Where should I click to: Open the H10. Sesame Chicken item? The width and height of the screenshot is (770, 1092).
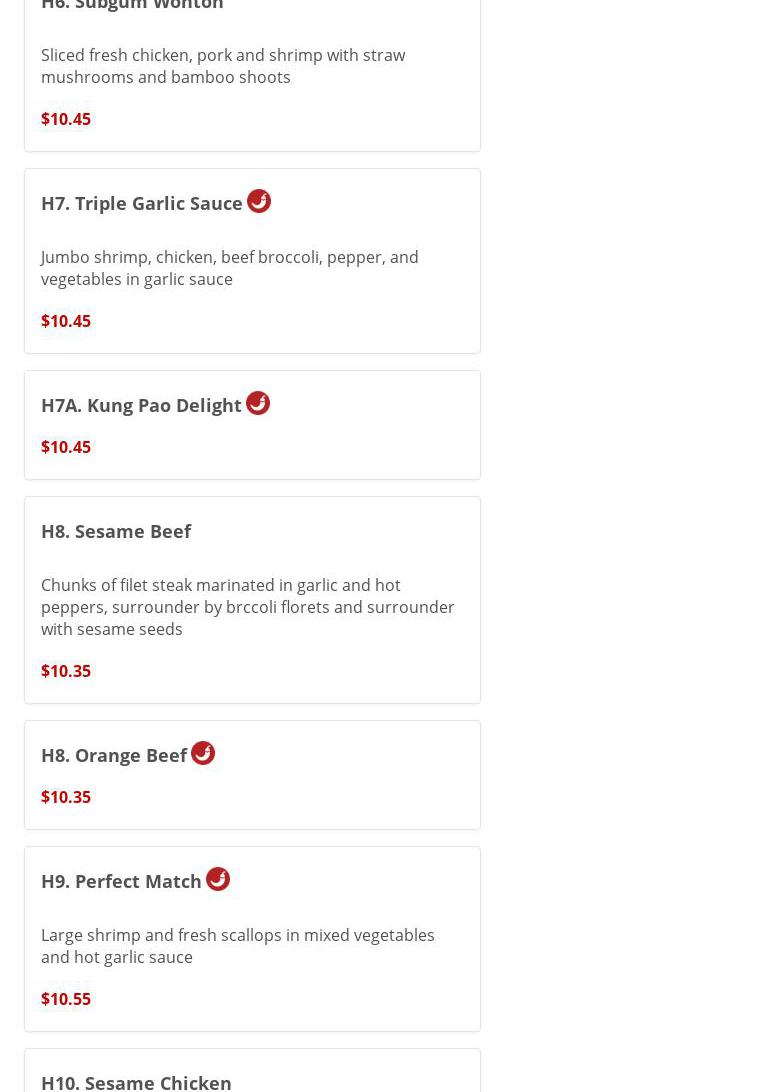136,1081
